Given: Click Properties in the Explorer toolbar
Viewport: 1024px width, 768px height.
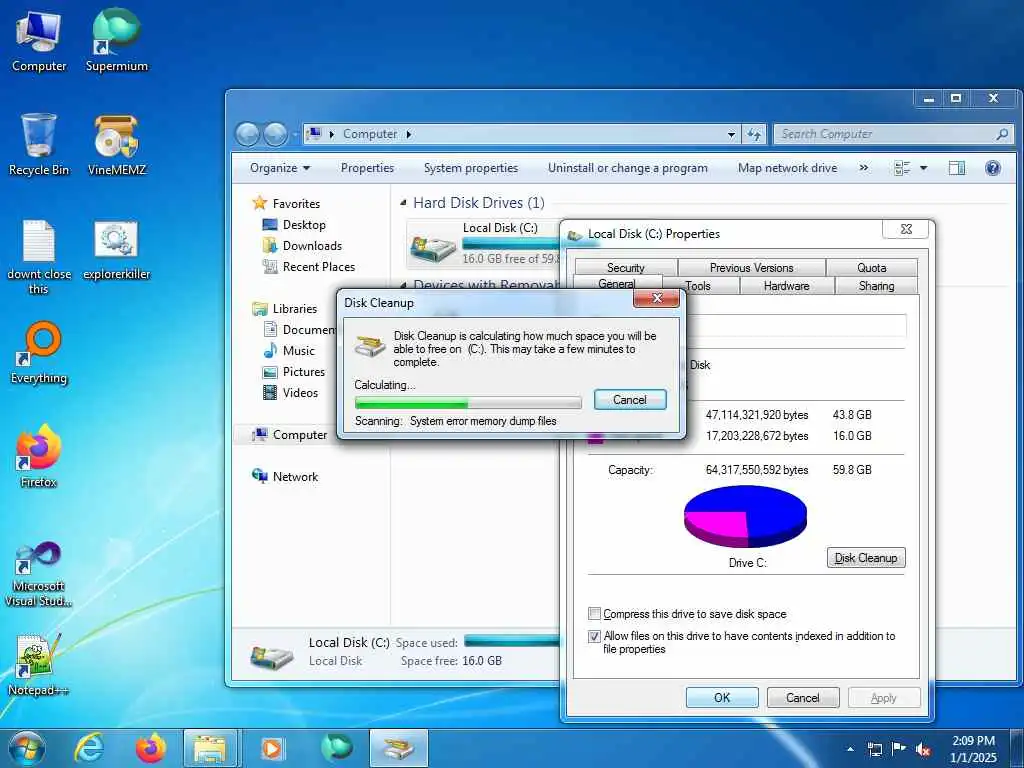Looking at the screenshot, I should pyautogui.click(x=367, y=168).
